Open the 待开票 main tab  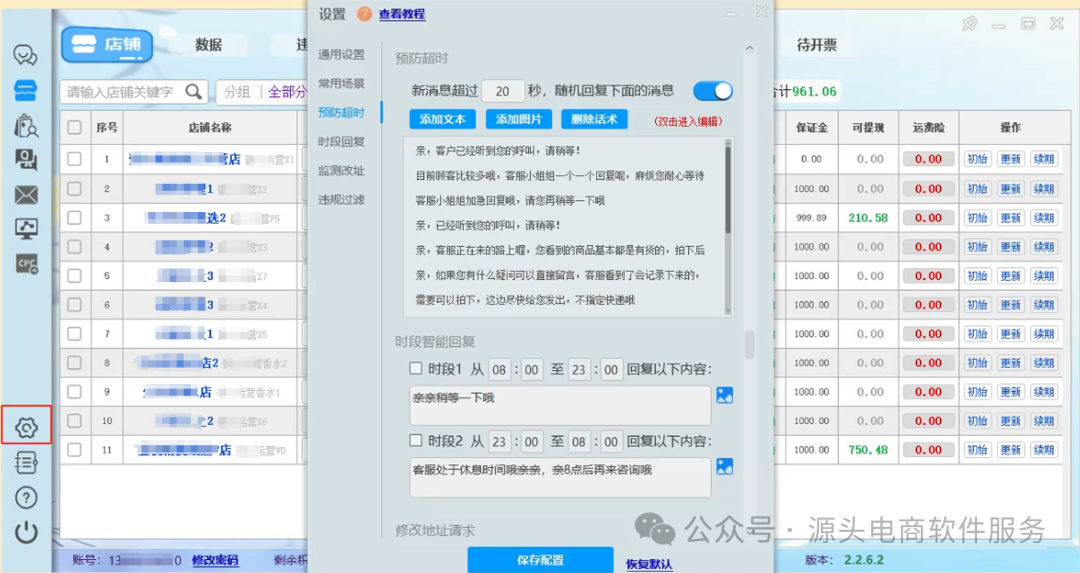(817, 45)
